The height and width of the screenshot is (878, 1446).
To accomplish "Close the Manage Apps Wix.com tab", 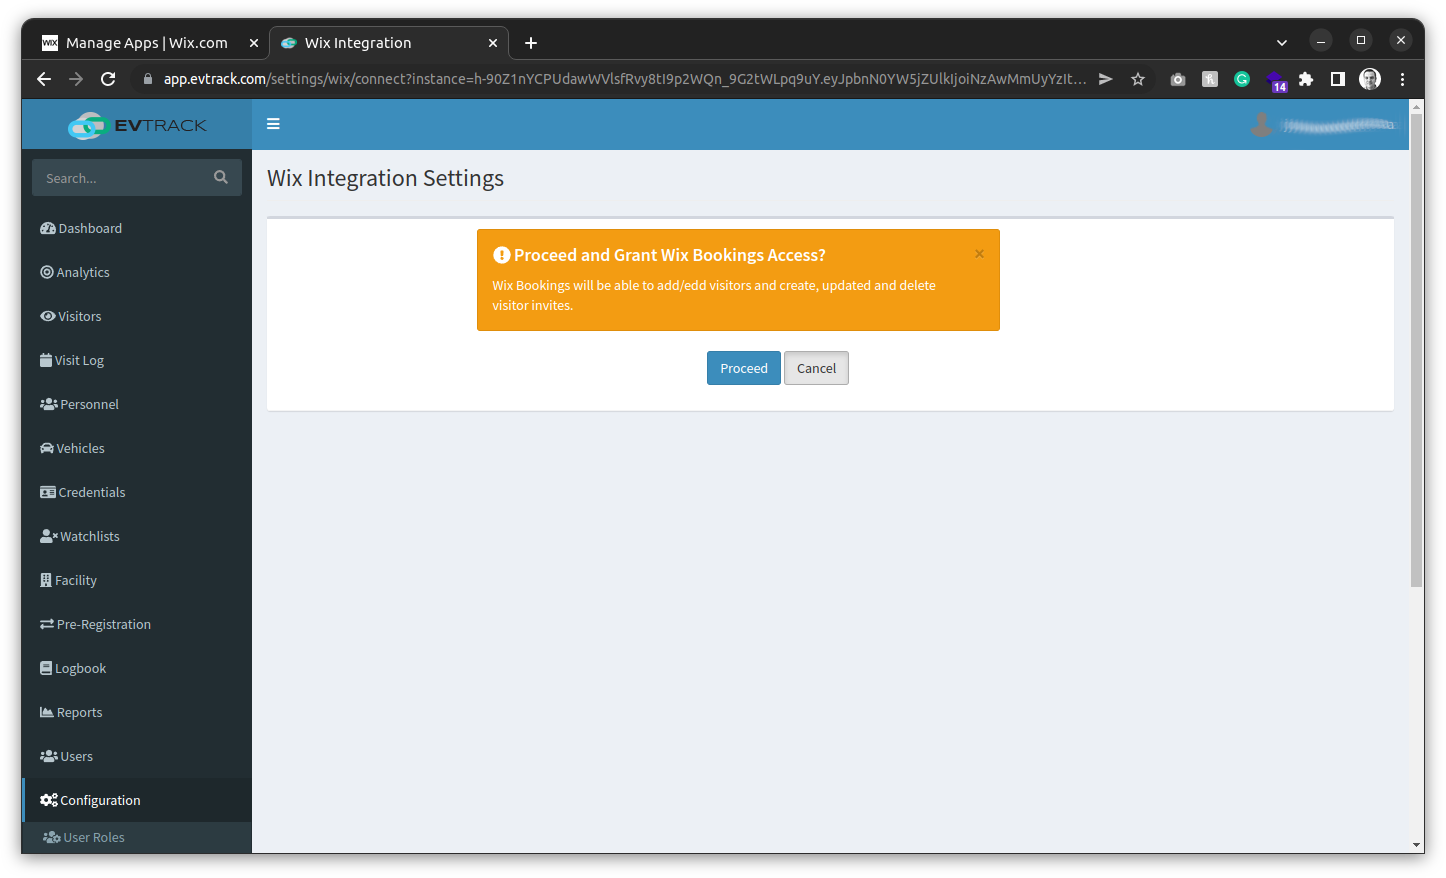I will click(x=254, y=43).
